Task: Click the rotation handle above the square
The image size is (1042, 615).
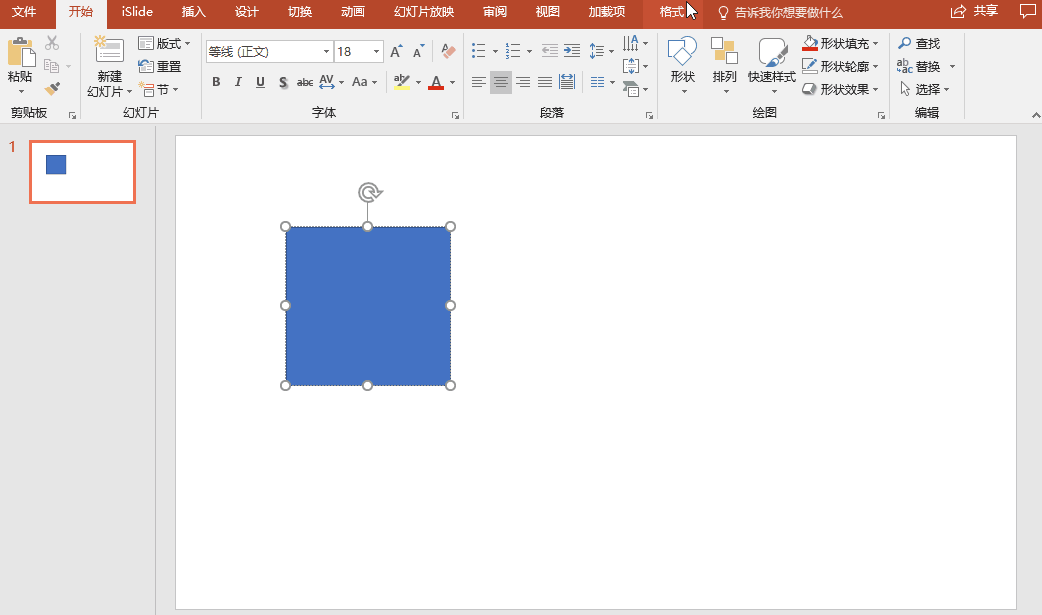Action: click(369, 193)
